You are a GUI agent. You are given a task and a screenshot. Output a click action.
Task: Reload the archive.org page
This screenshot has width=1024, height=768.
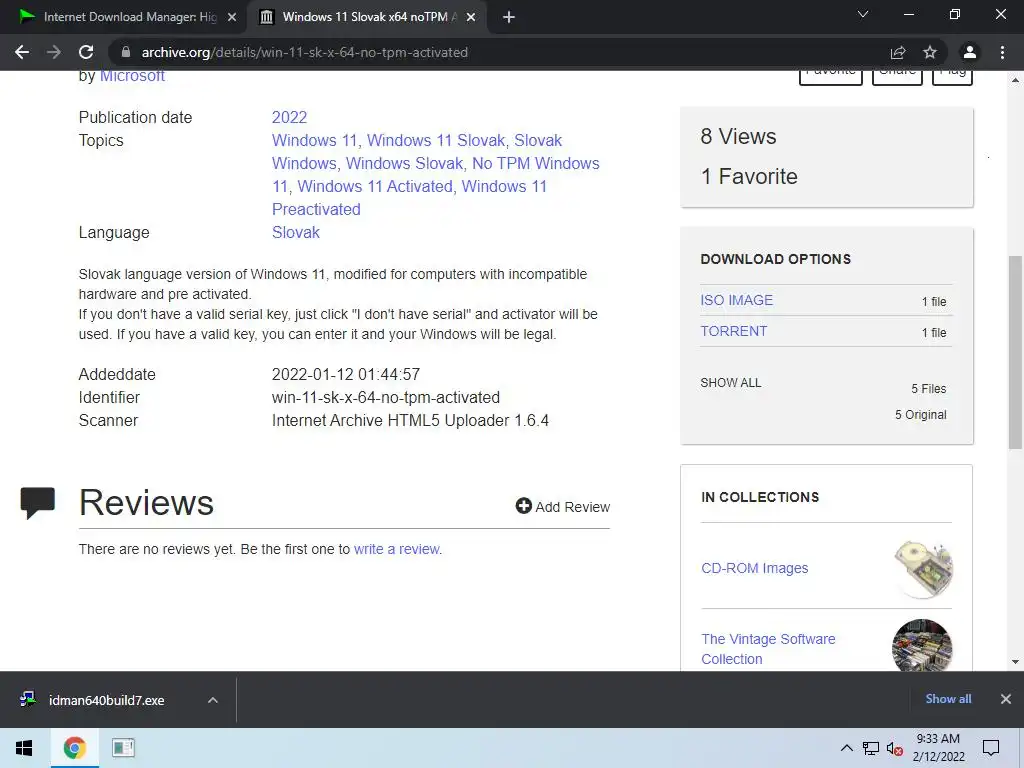[x=86, y=52]
